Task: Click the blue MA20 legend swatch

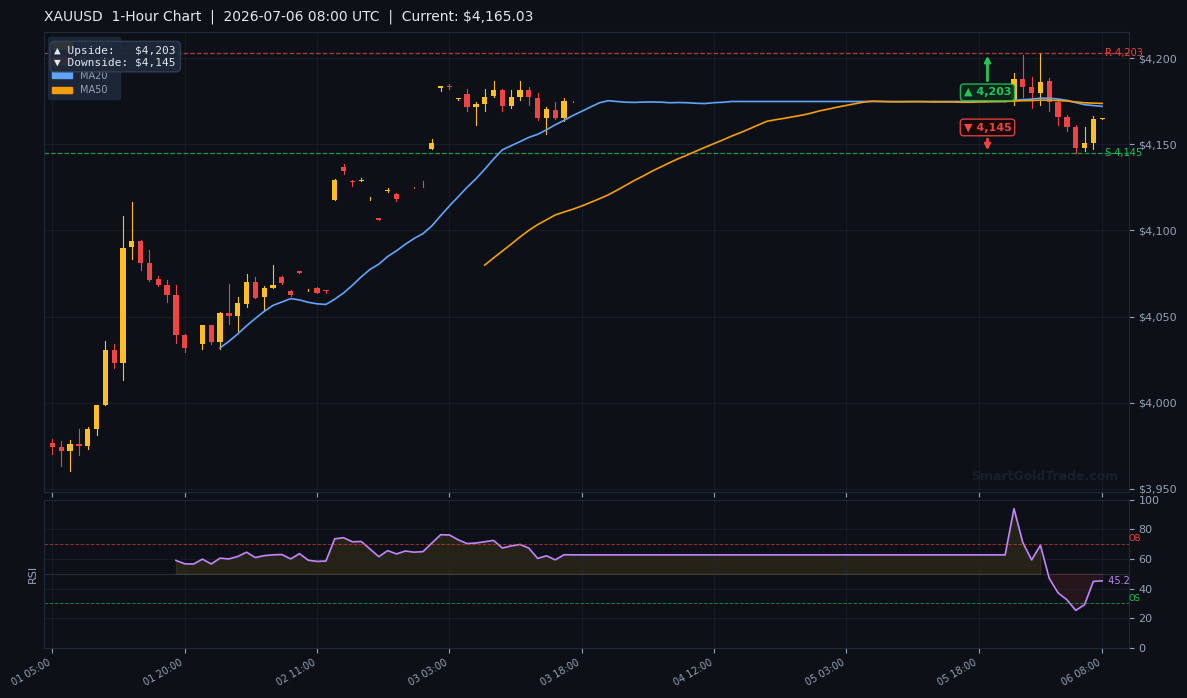Action: pyautogui.click(x=62, y=76)
